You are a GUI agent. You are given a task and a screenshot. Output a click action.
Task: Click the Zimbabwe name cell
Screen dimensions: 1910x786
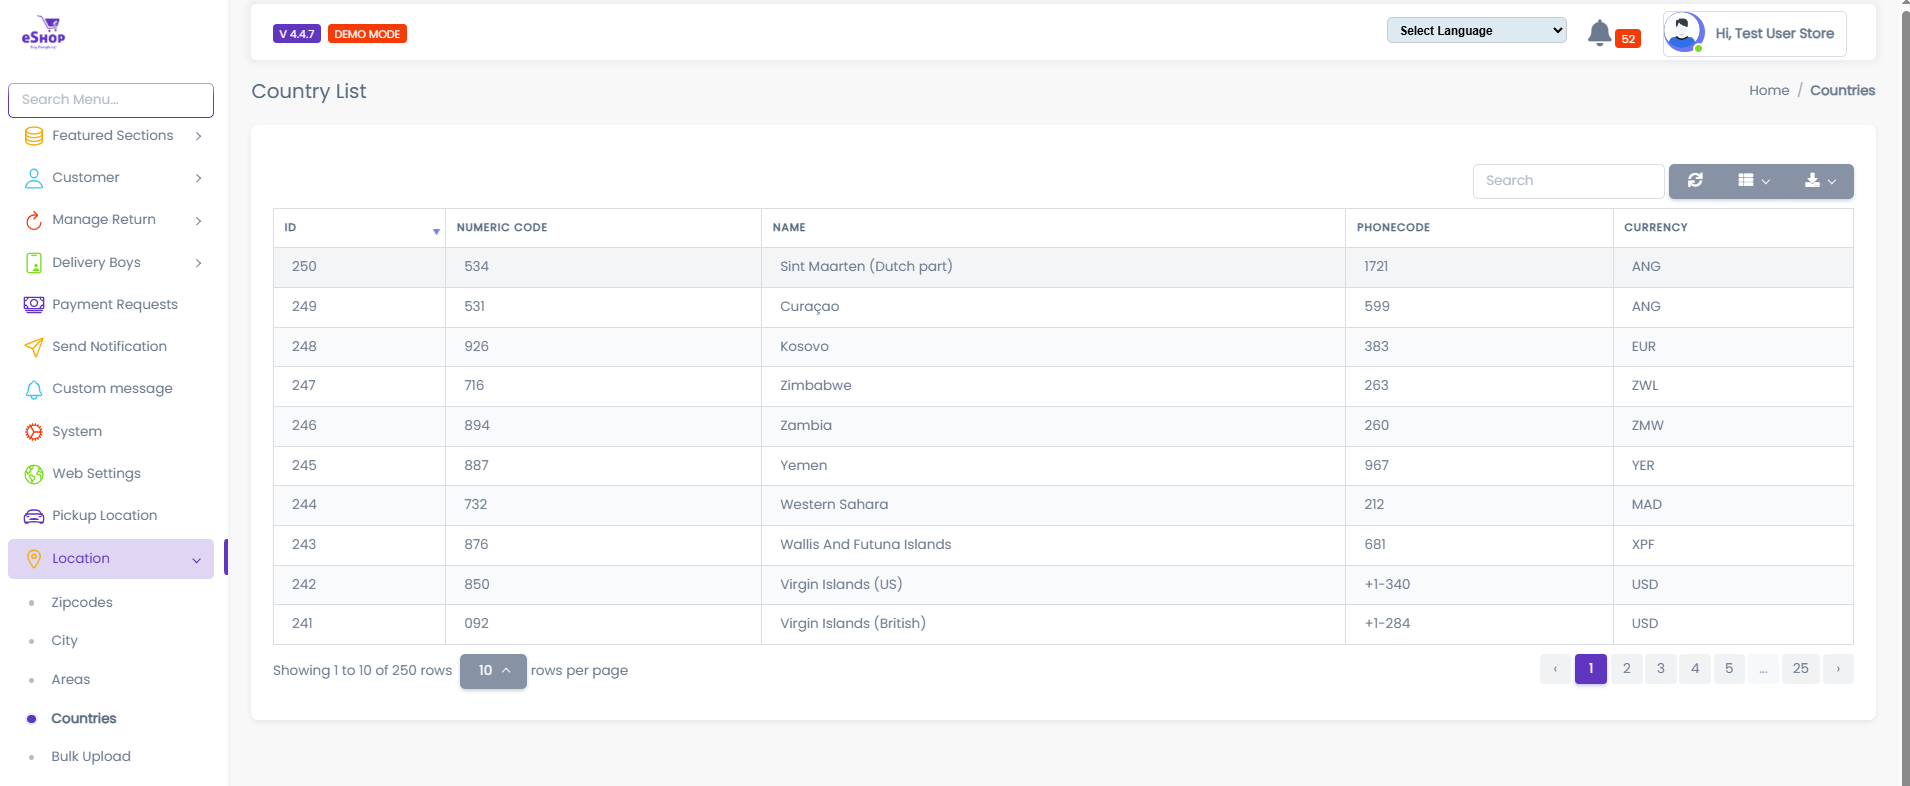(1053, 386)
